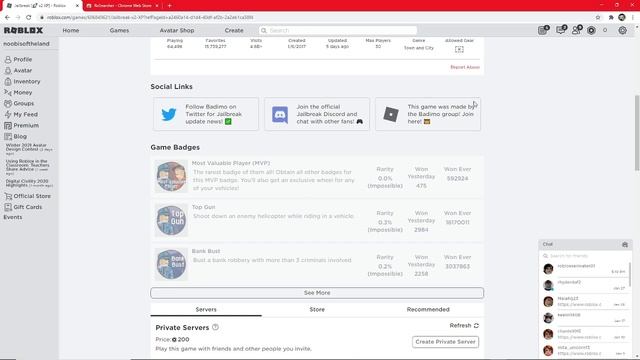This screenshot has width=640, height=360.
Task: Open the Winter 2021 Avatar Design Contest post
Action: coord(29,149)
